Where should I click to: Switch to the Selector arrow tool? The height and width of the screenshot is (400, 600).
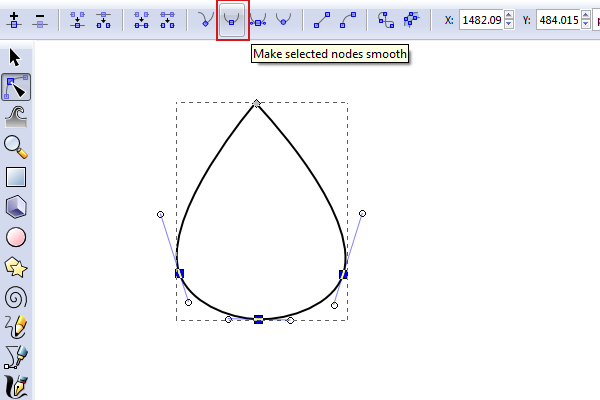click(x=16, y=57)
